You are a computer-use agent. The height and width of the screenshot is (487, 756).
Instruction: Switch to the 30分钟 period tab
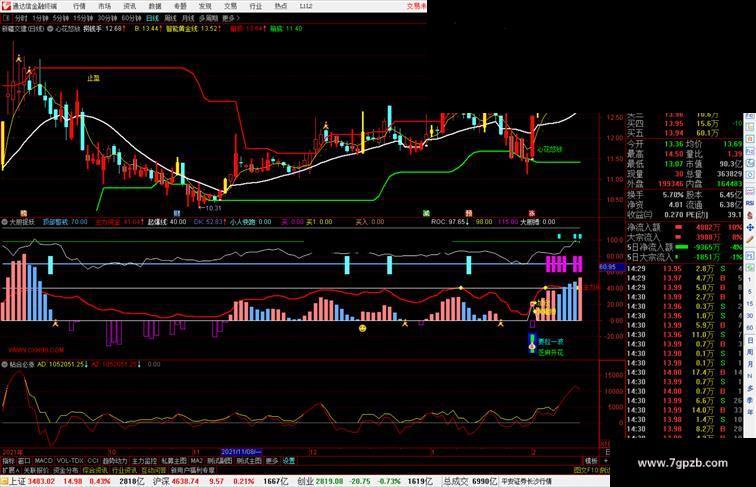[x=107, y=18]
